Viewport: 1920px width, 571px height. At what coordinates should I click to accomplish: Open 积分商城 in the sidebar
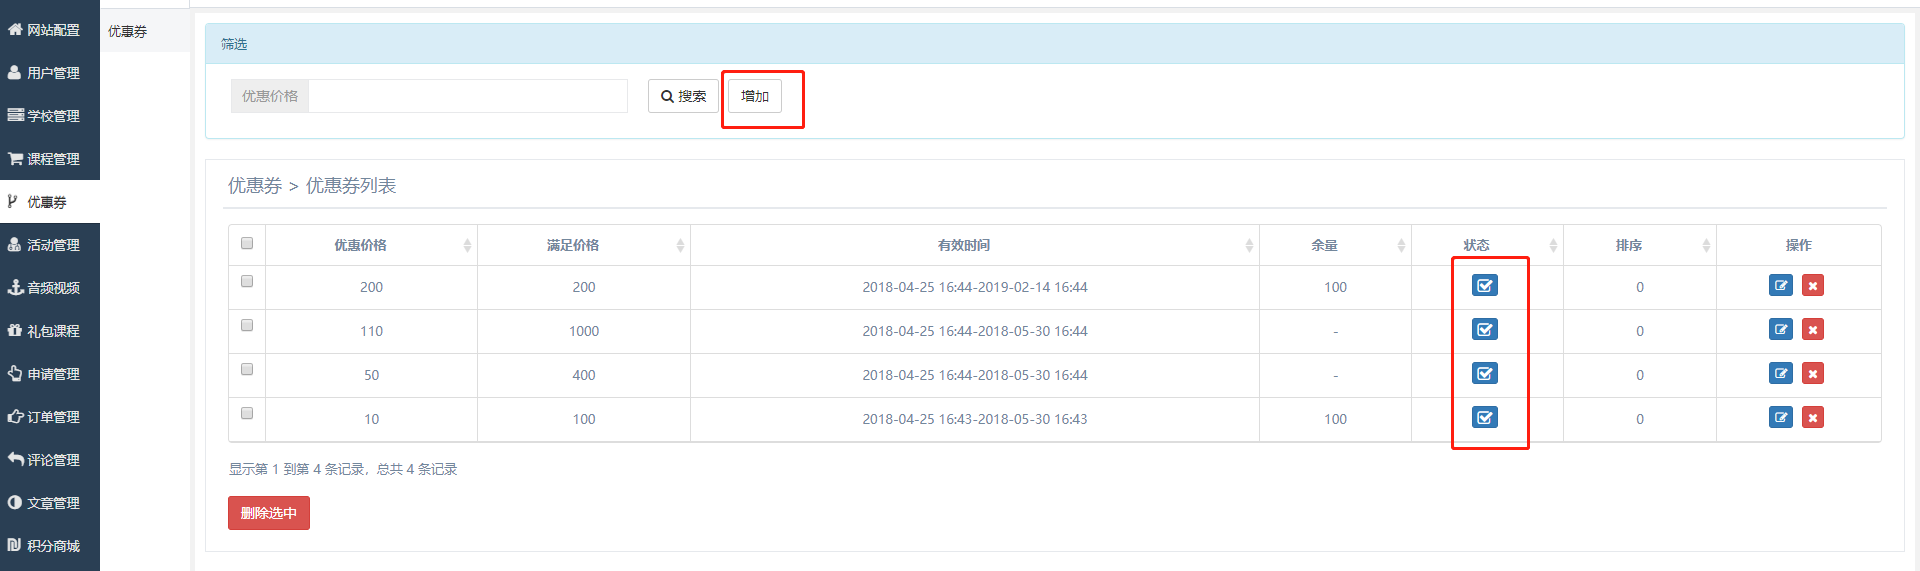click(x=50, y=546)
